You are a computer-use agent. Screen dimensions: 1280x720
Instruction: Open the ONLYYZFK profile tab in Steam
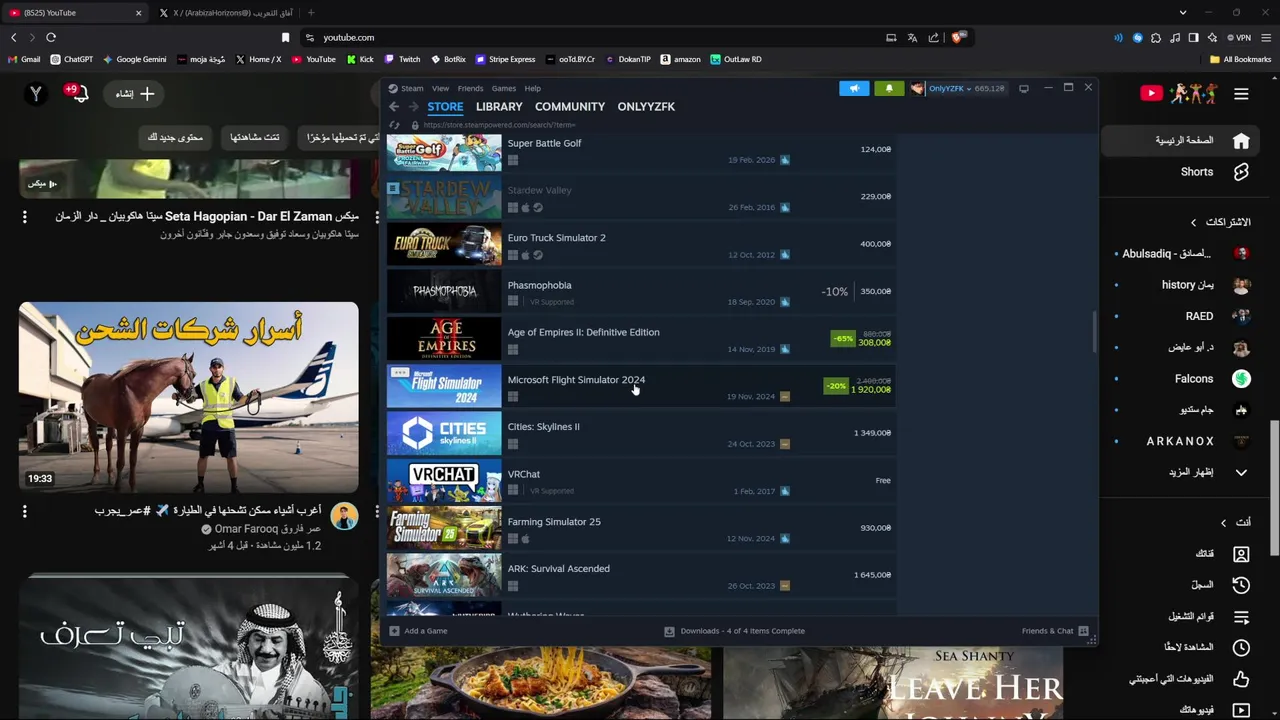click(x=646, y=106)
